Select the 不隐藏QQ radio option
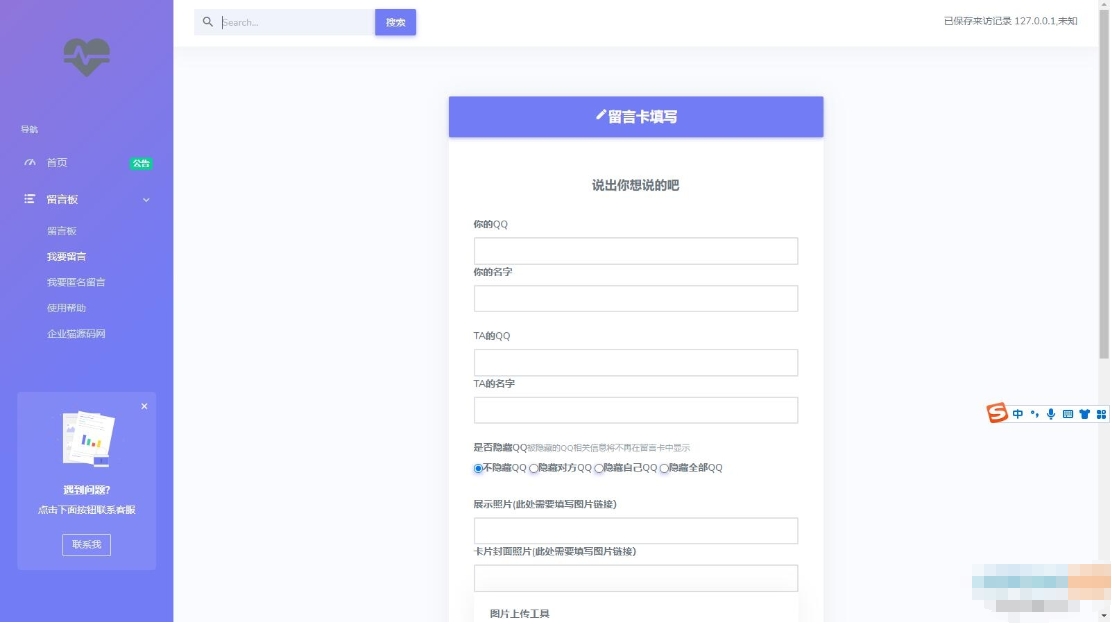1112x624 pixels. 478,469
